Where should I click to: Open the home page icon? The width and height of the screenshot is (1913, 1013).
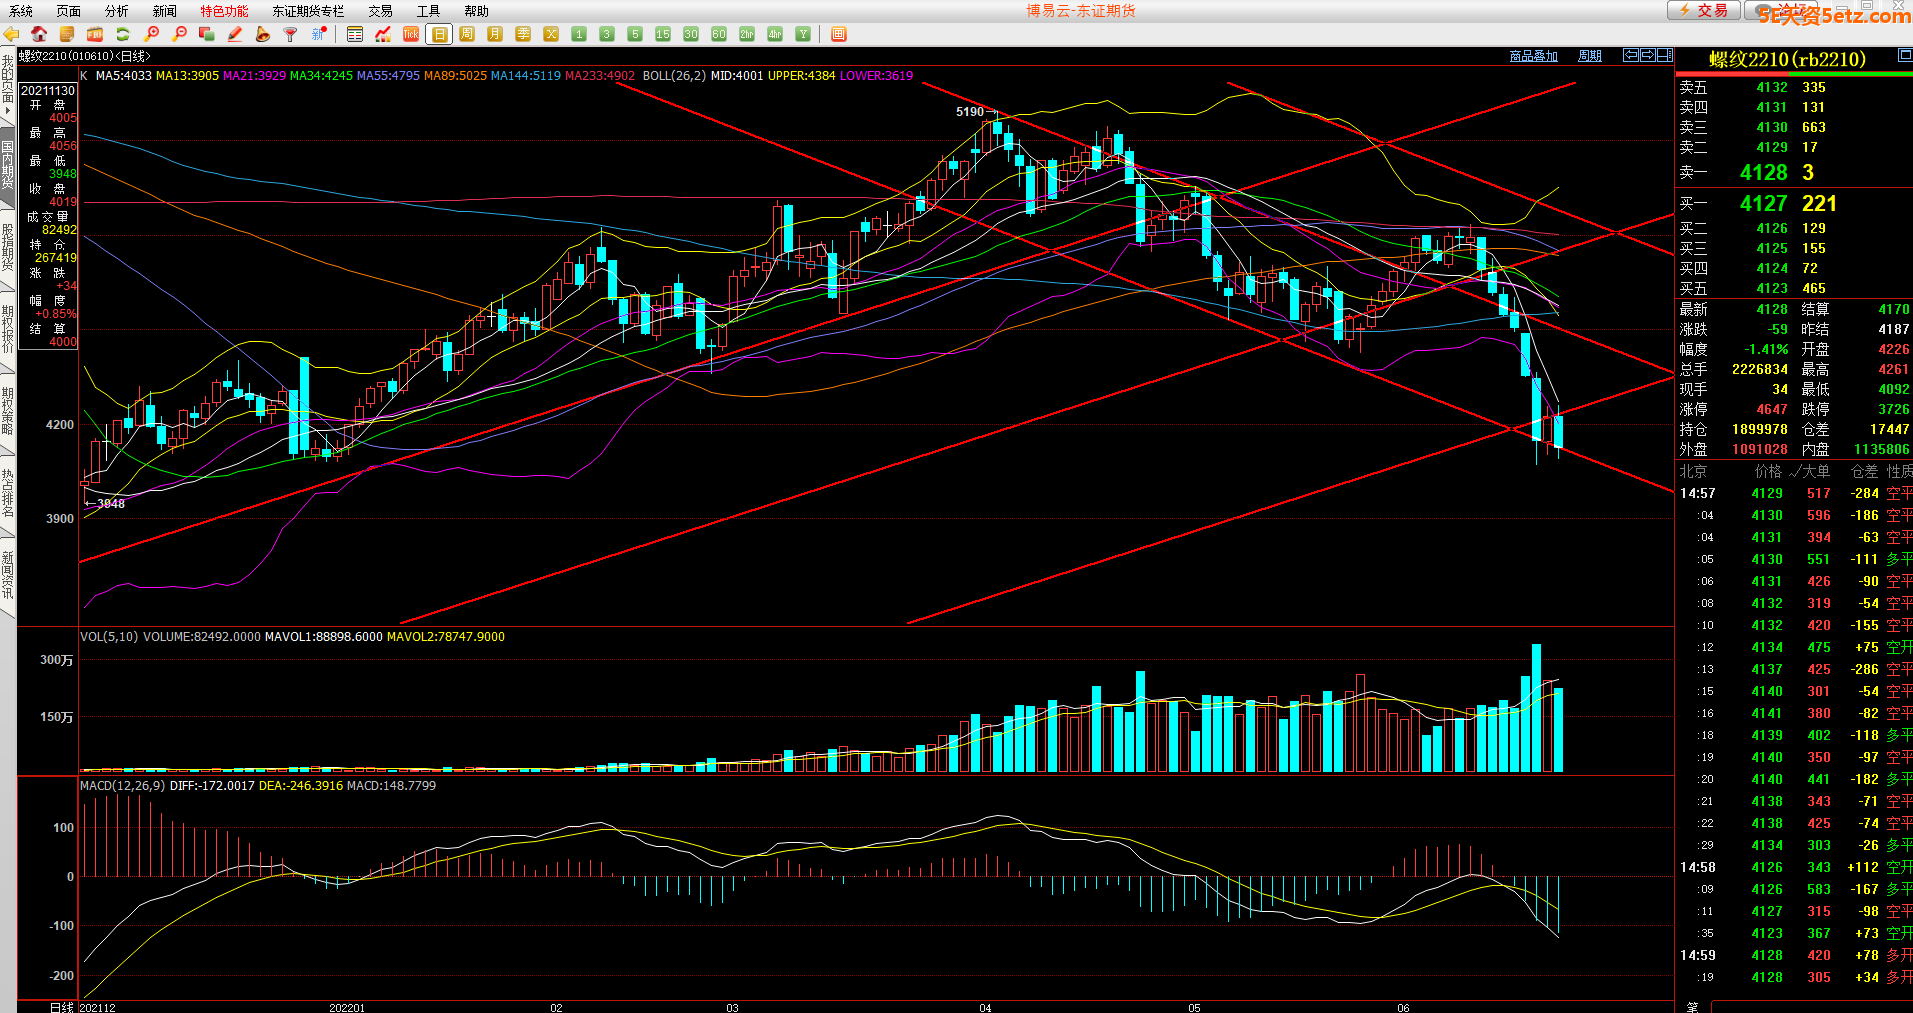tap(39, 34)
